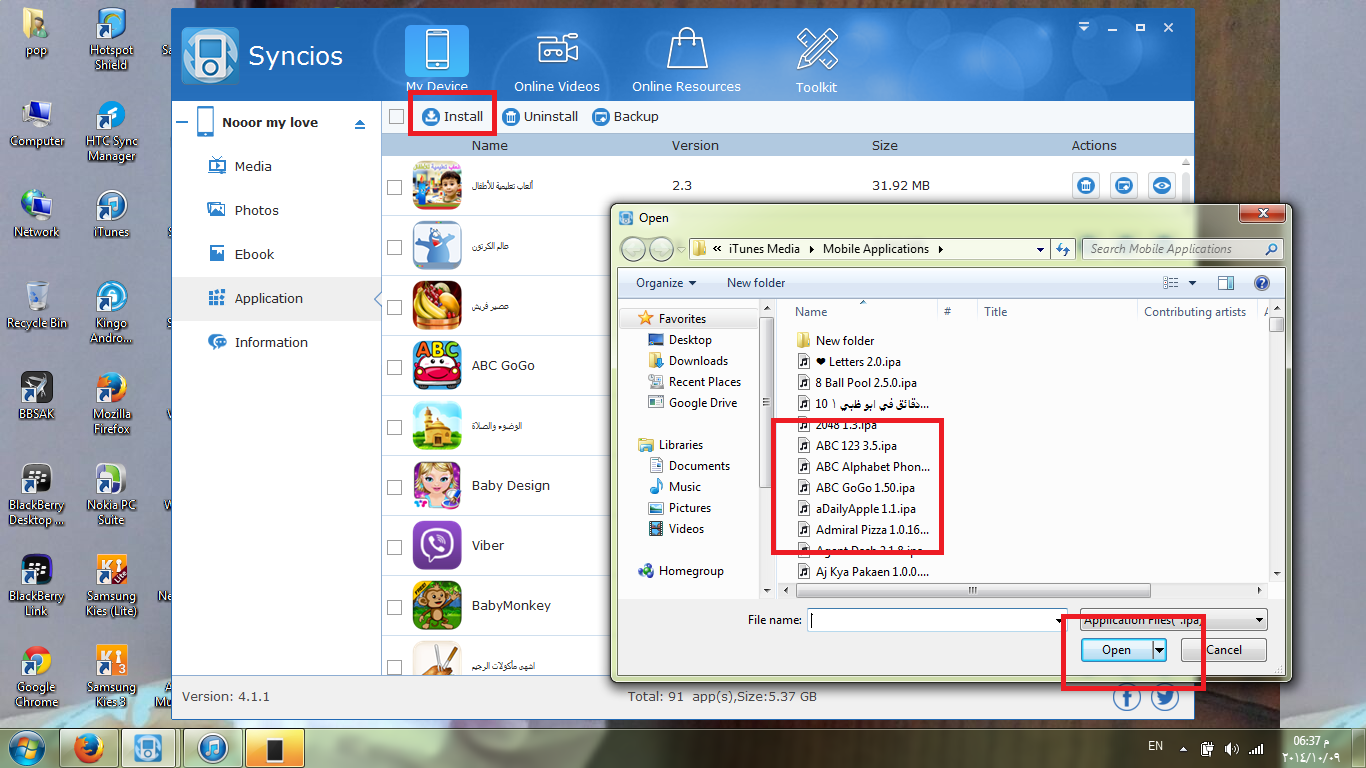Click New folder in the dialog toolbar
The image size is (1366, 768).
tap(756, 283)
